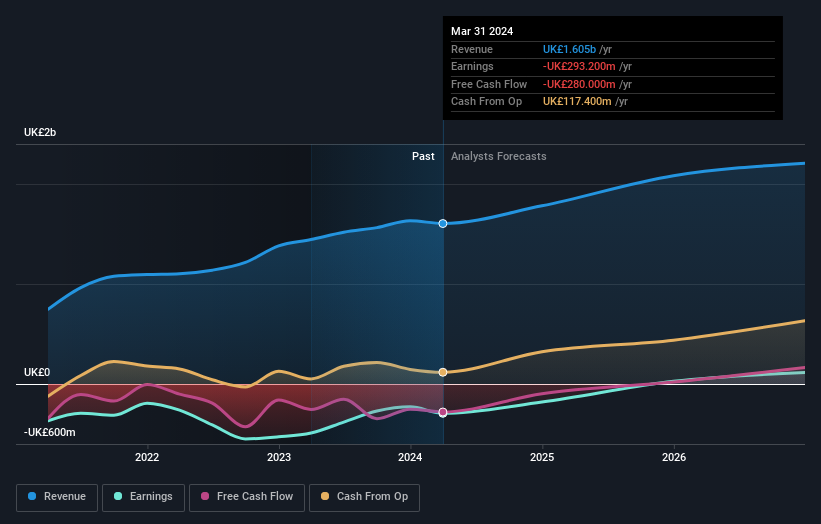Image resolution: width=821 pixels, height=524 pixels.
Task: Click the Free Cash Flow label in tooltip
Action: point(489,84)
